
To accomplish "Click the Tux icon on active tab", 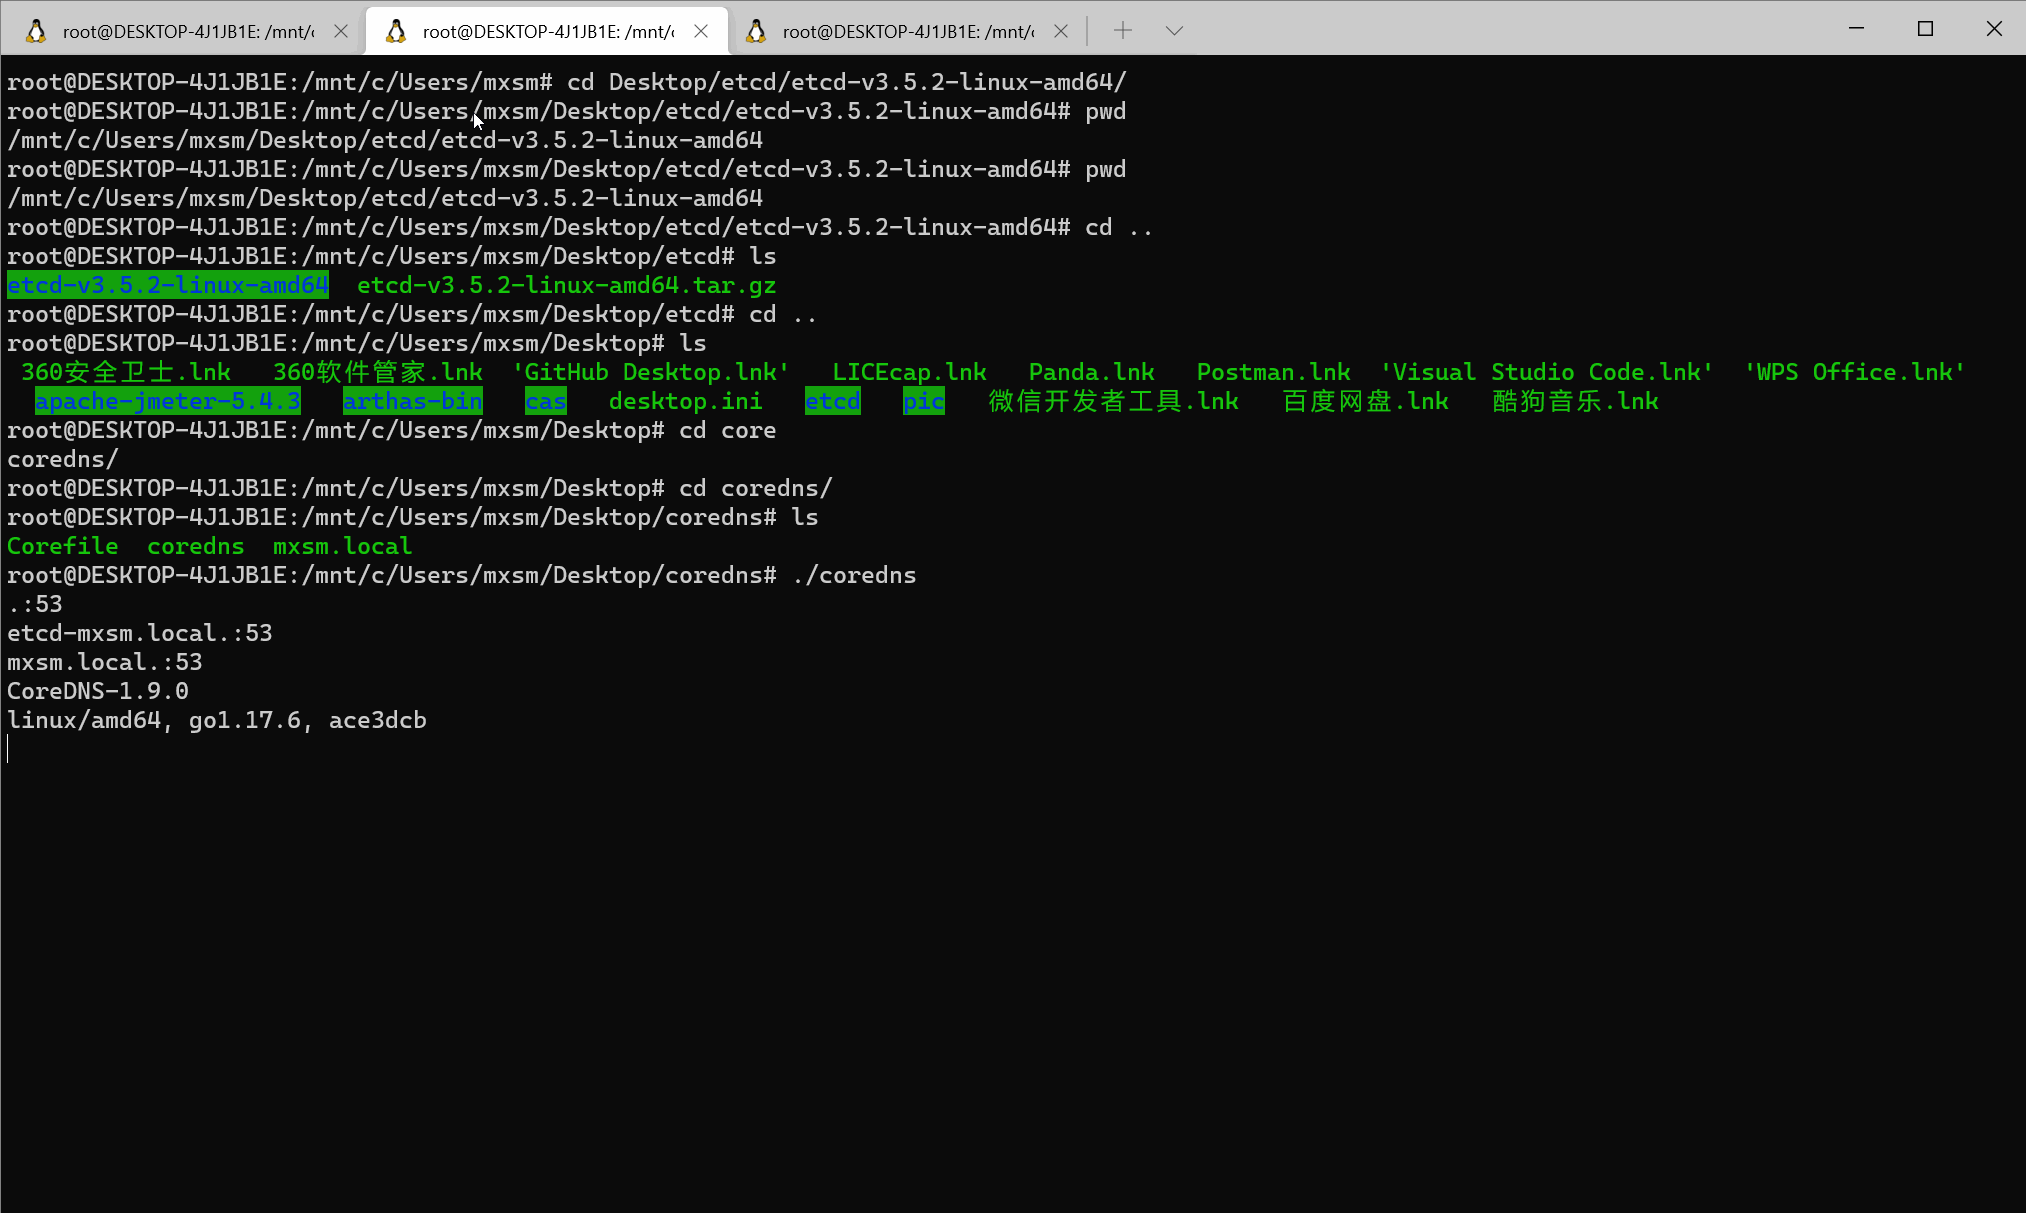I will (x=396, y=31).
